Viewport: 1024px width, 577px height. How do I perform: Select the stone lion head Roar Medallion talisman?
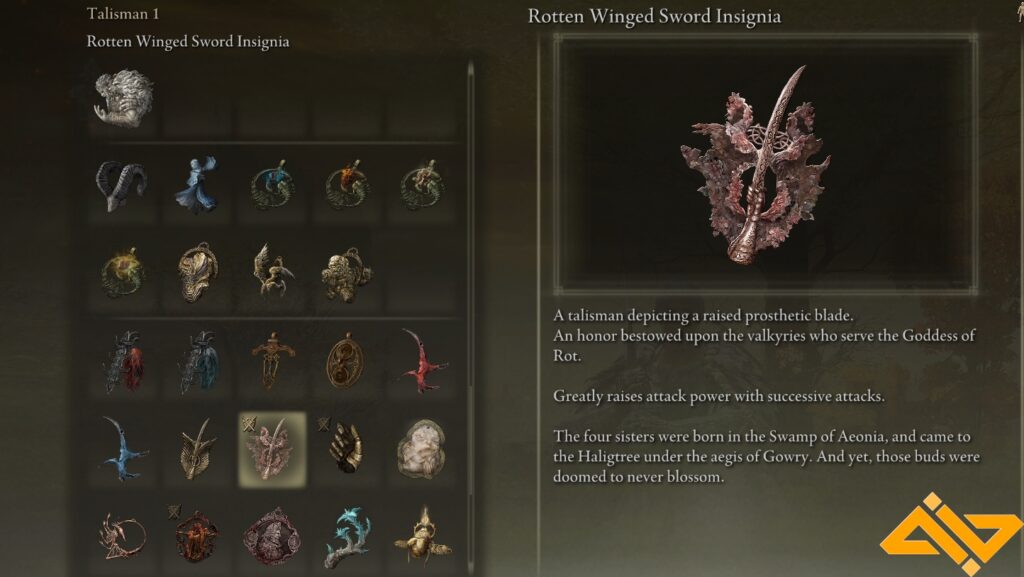click(x=123, y=99)
